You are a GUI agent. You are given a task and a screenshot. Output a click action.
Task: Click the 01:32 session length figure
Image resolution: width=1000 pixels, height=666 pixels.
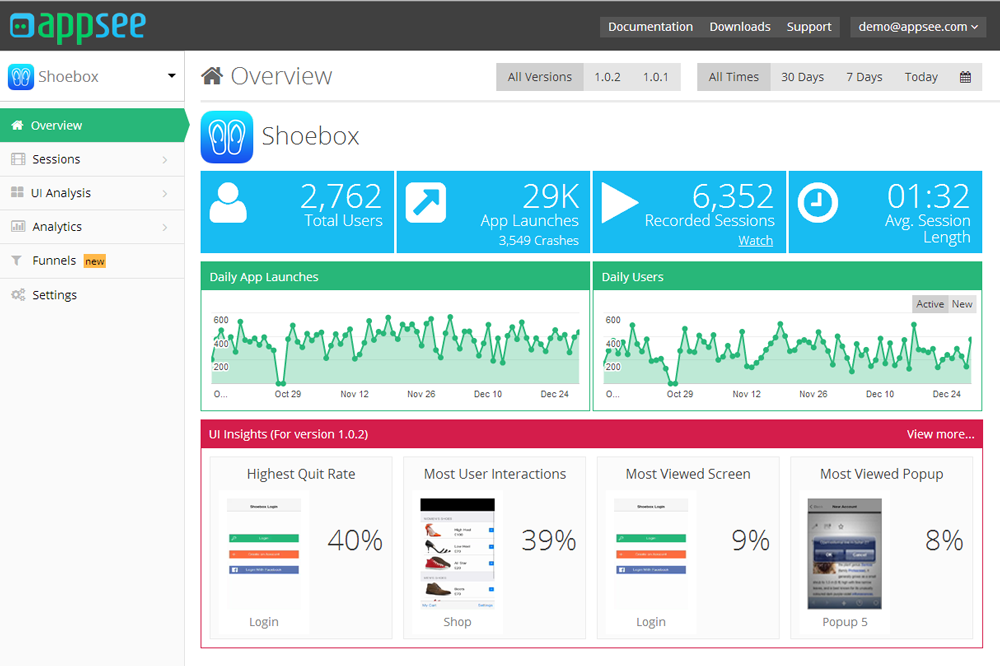(929, 196)
